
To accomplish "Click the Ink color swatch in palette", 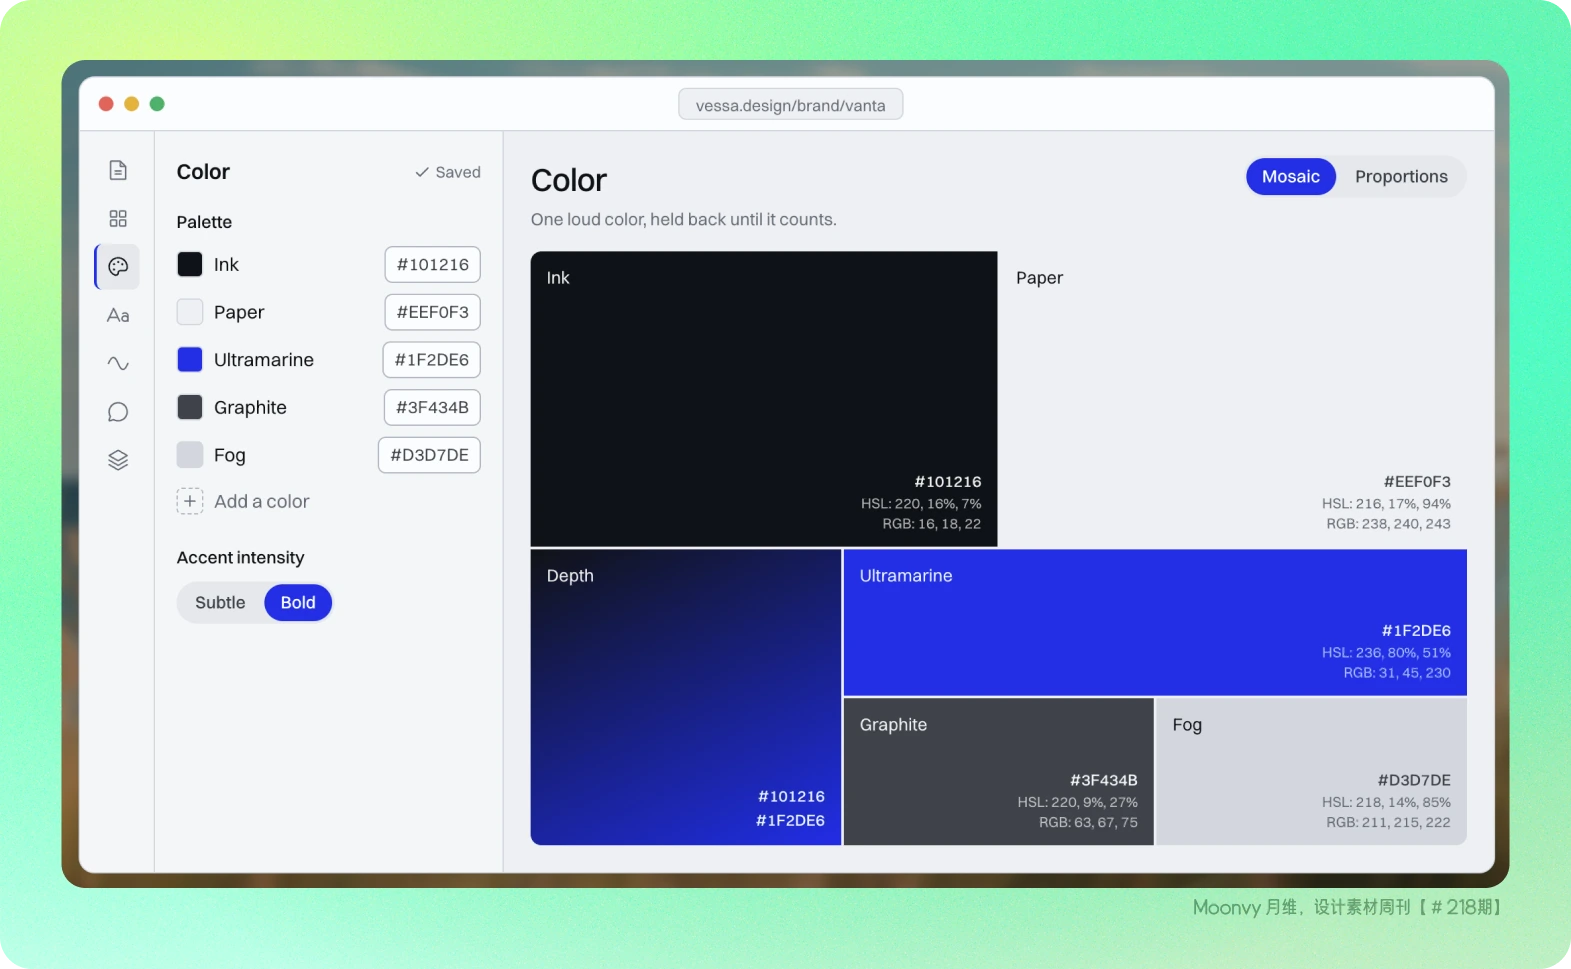I will point(190,264).
